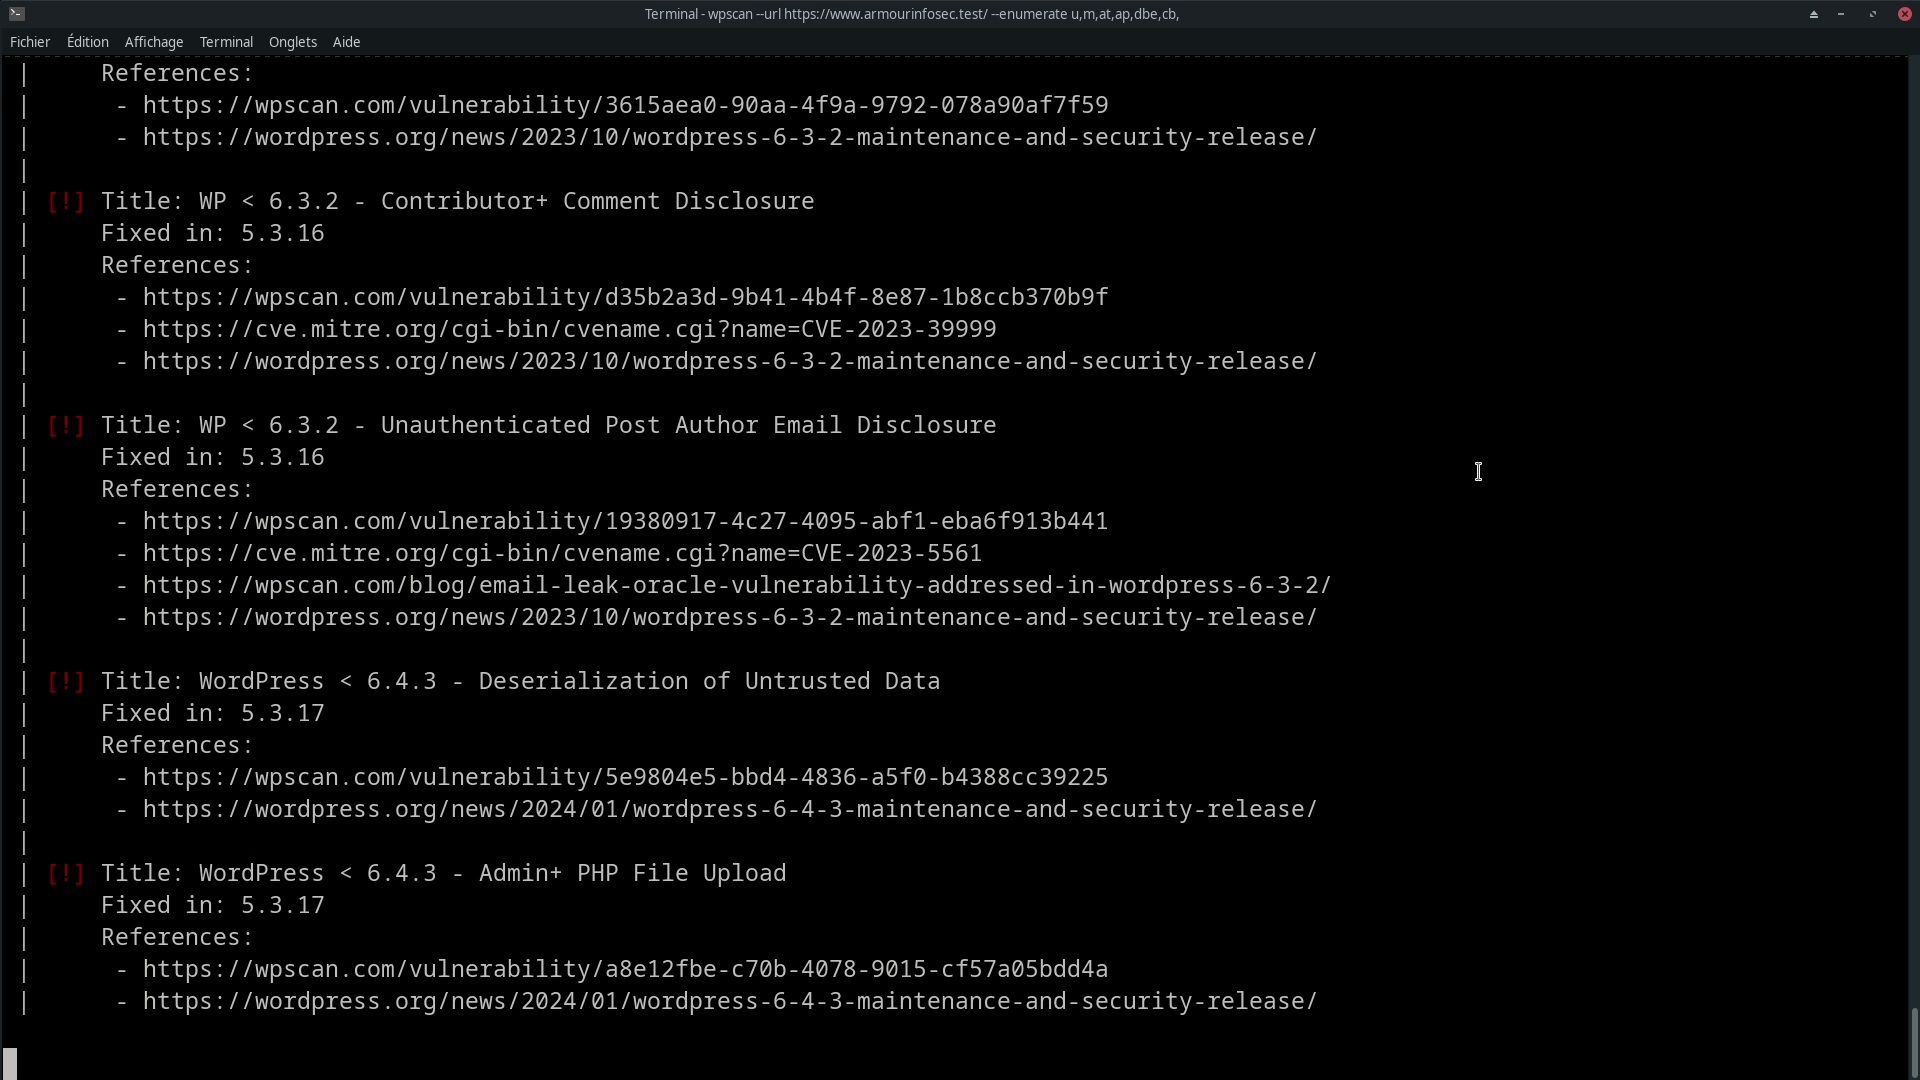
Task: Click "Fixed in: 5.3.17" under Deserialization title
Action: point(212,713)
